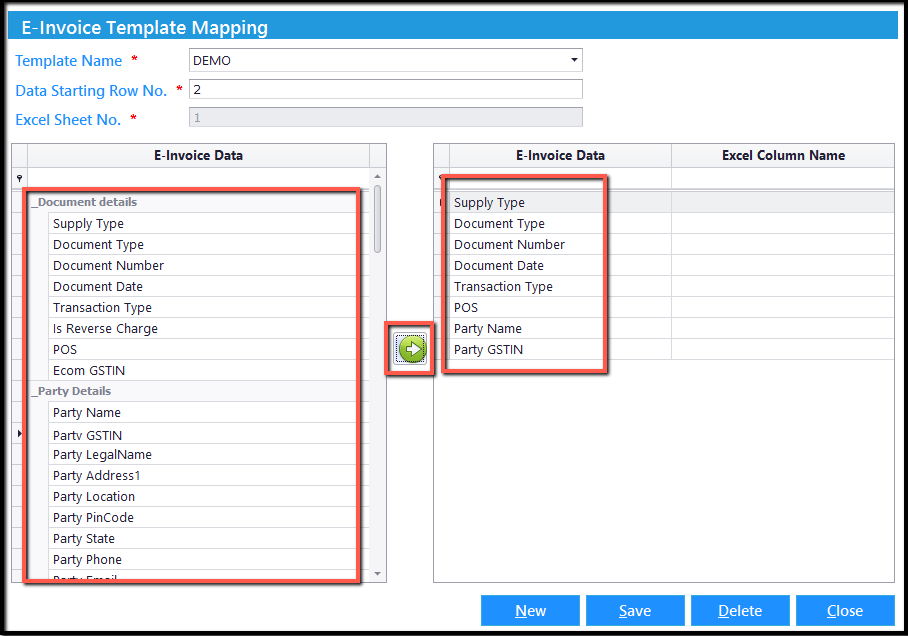The height and width of the screenshot is (636, 908).
Task: Click the filter funnel icon in left grid
Action: click(21, 176)
